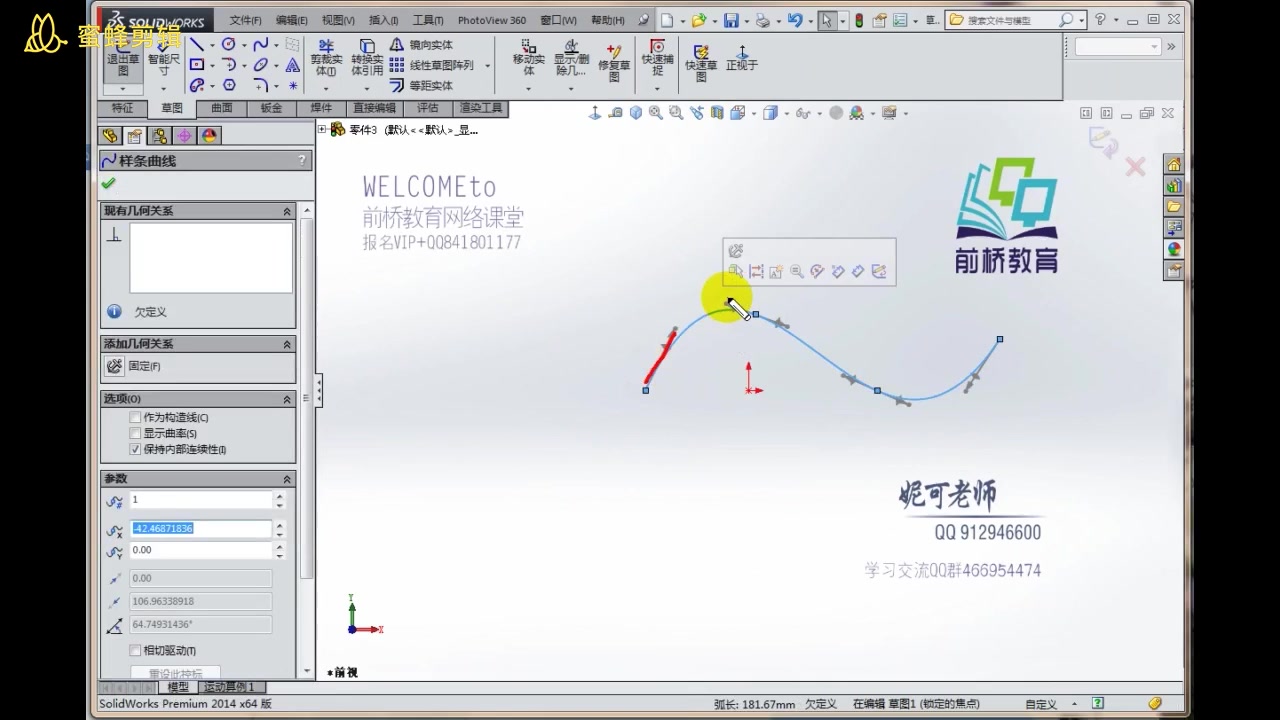
Task: Click the Normal To view icon
Action: pyautogui.click(x=742, y=52)
